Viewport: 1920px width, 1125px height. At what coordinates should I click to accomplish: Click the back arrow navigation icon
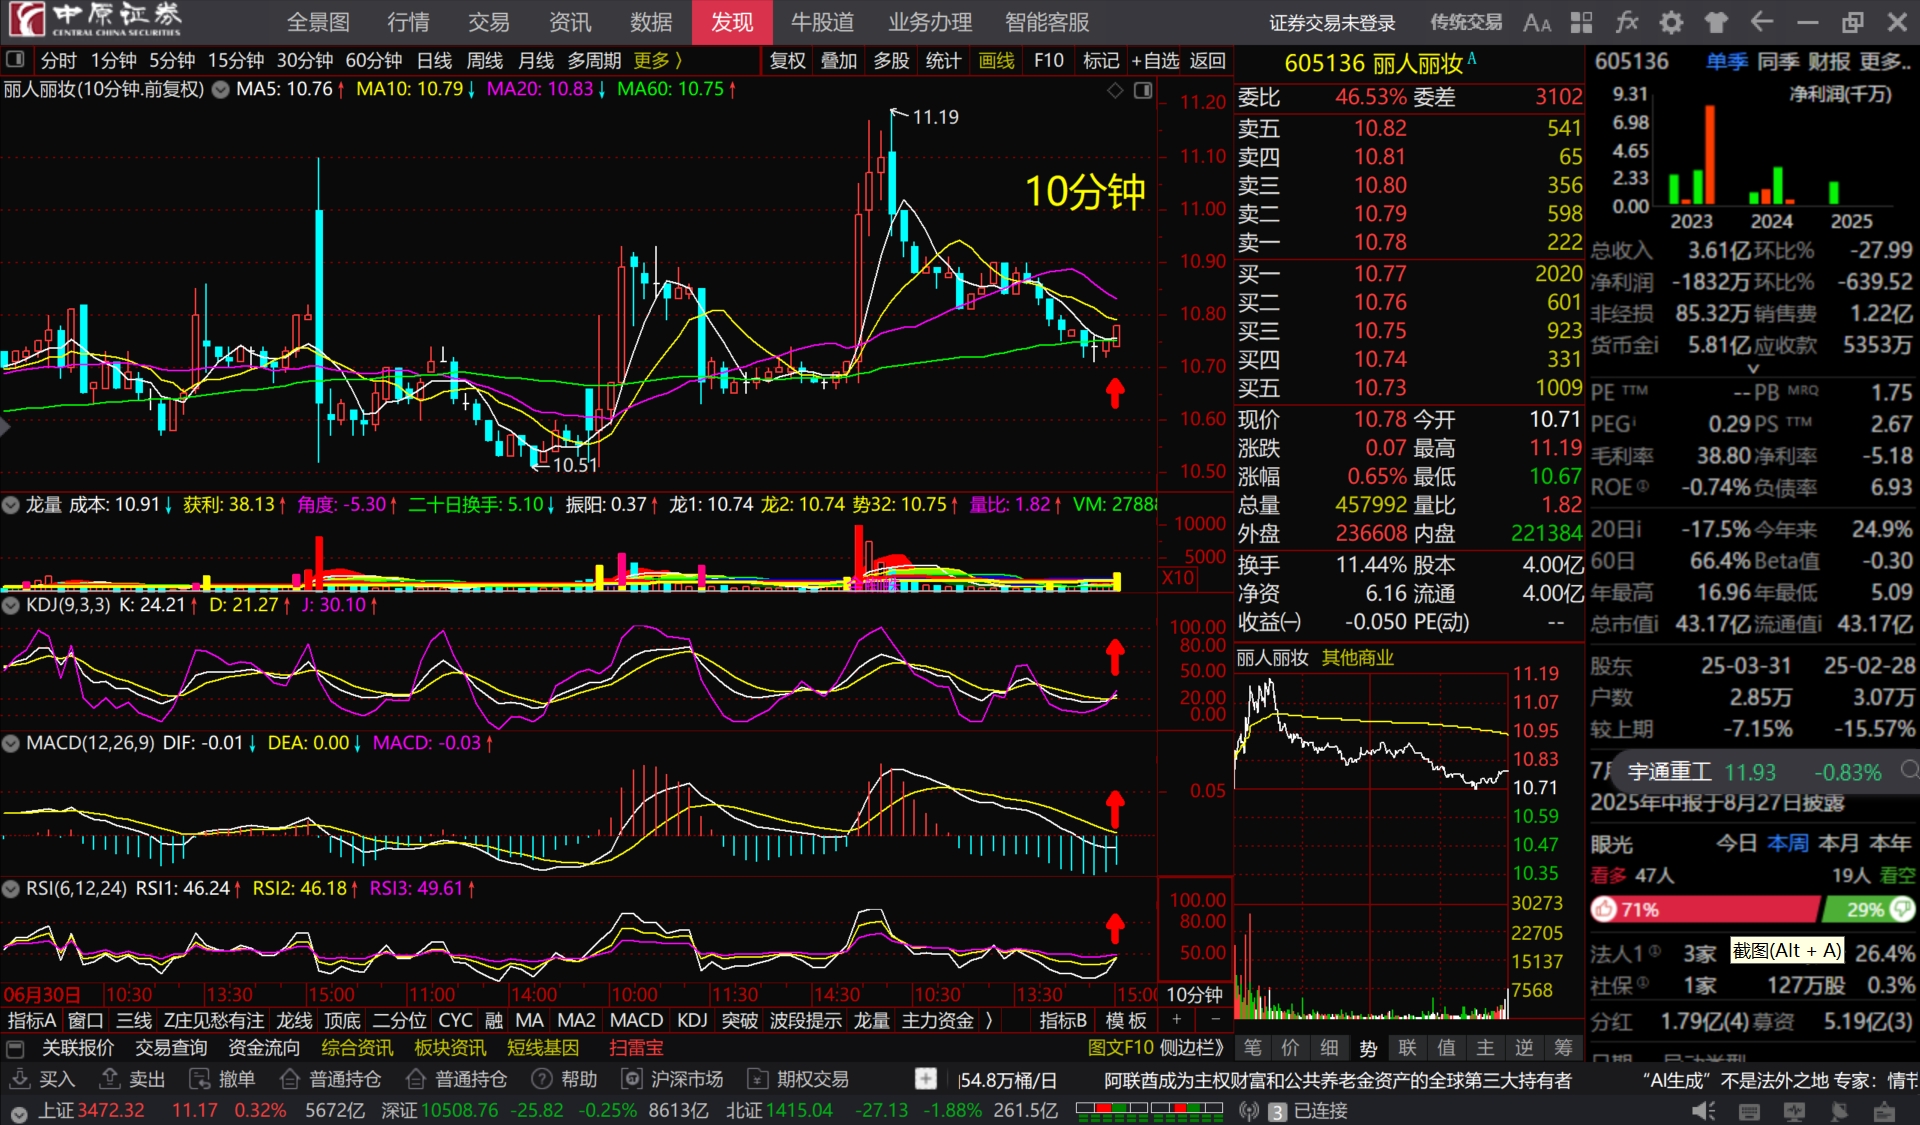(1762, 22)
